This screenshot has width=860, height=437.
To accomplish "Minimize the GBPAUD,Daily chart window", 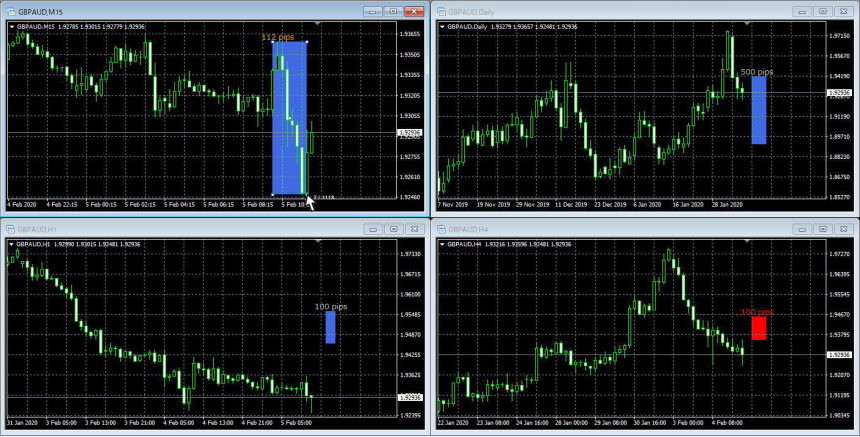I will (802, 11).
